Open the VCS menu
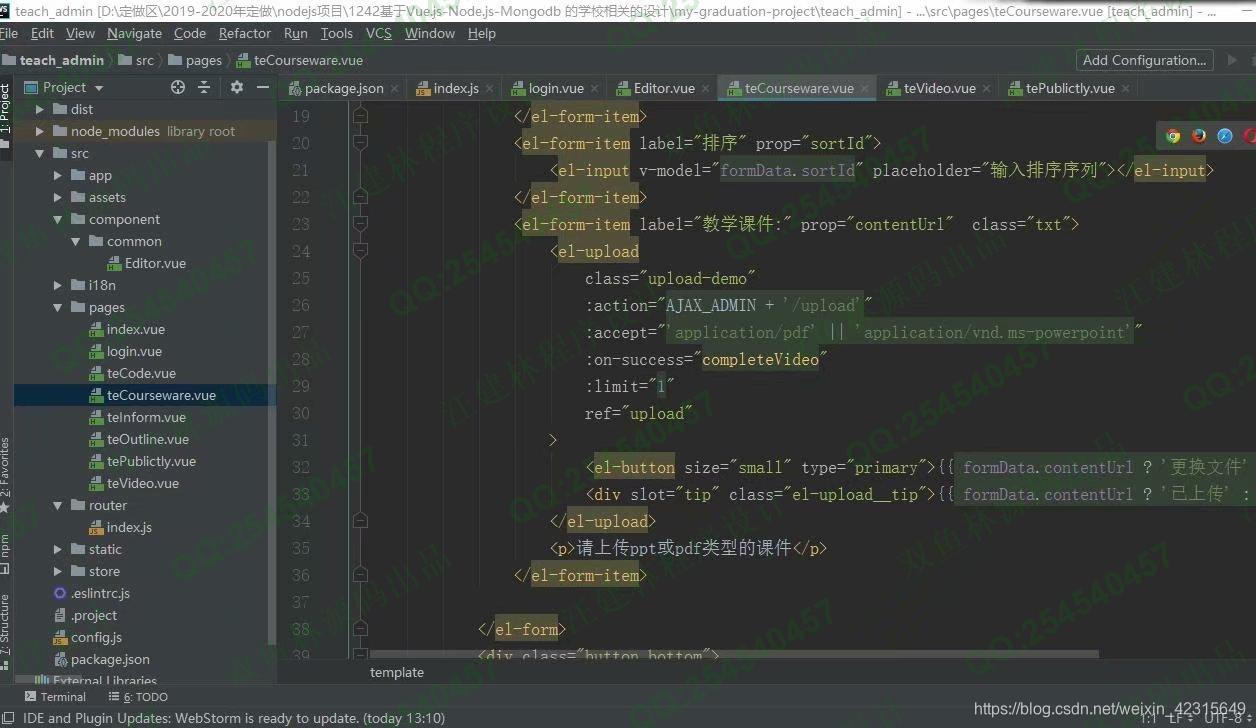Image resolution: width=1256 pixels, height=728 pixels. 379,33
